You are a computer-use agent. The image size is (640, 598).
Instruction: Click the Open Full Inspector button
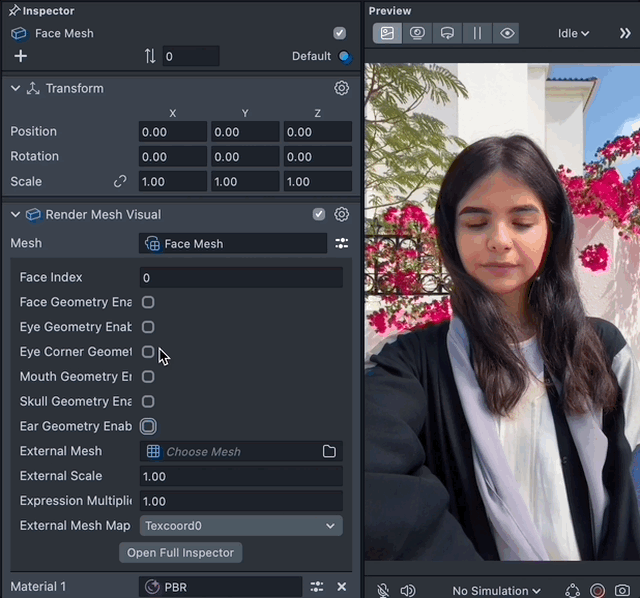[x=181, y=553]
